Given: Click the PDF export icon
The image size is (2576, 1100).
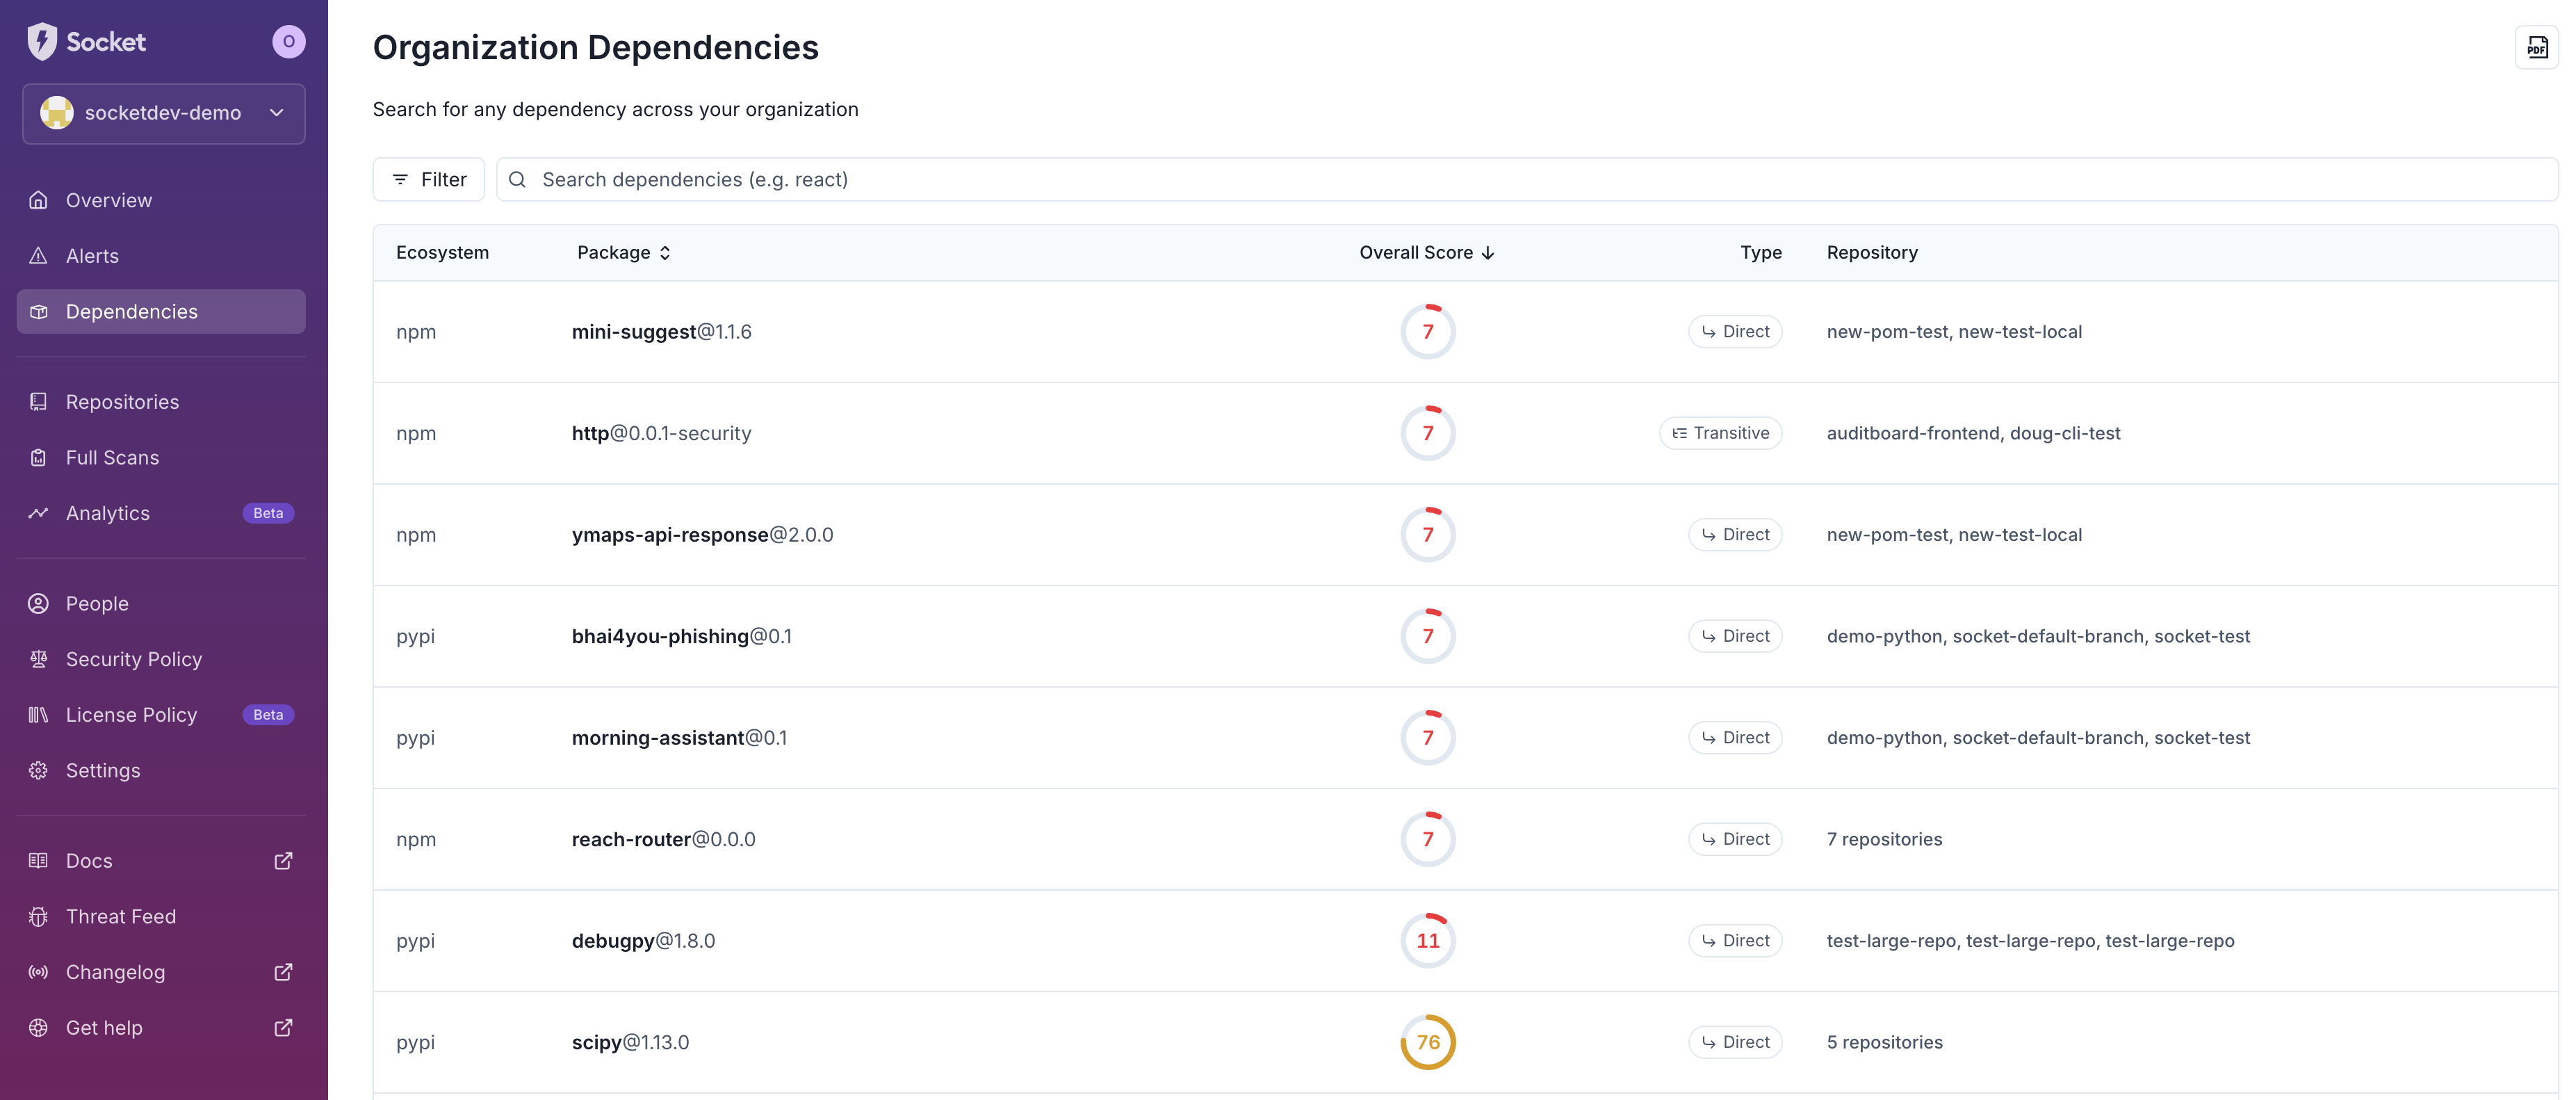Looking at the screenshot, I should 2537,47.
